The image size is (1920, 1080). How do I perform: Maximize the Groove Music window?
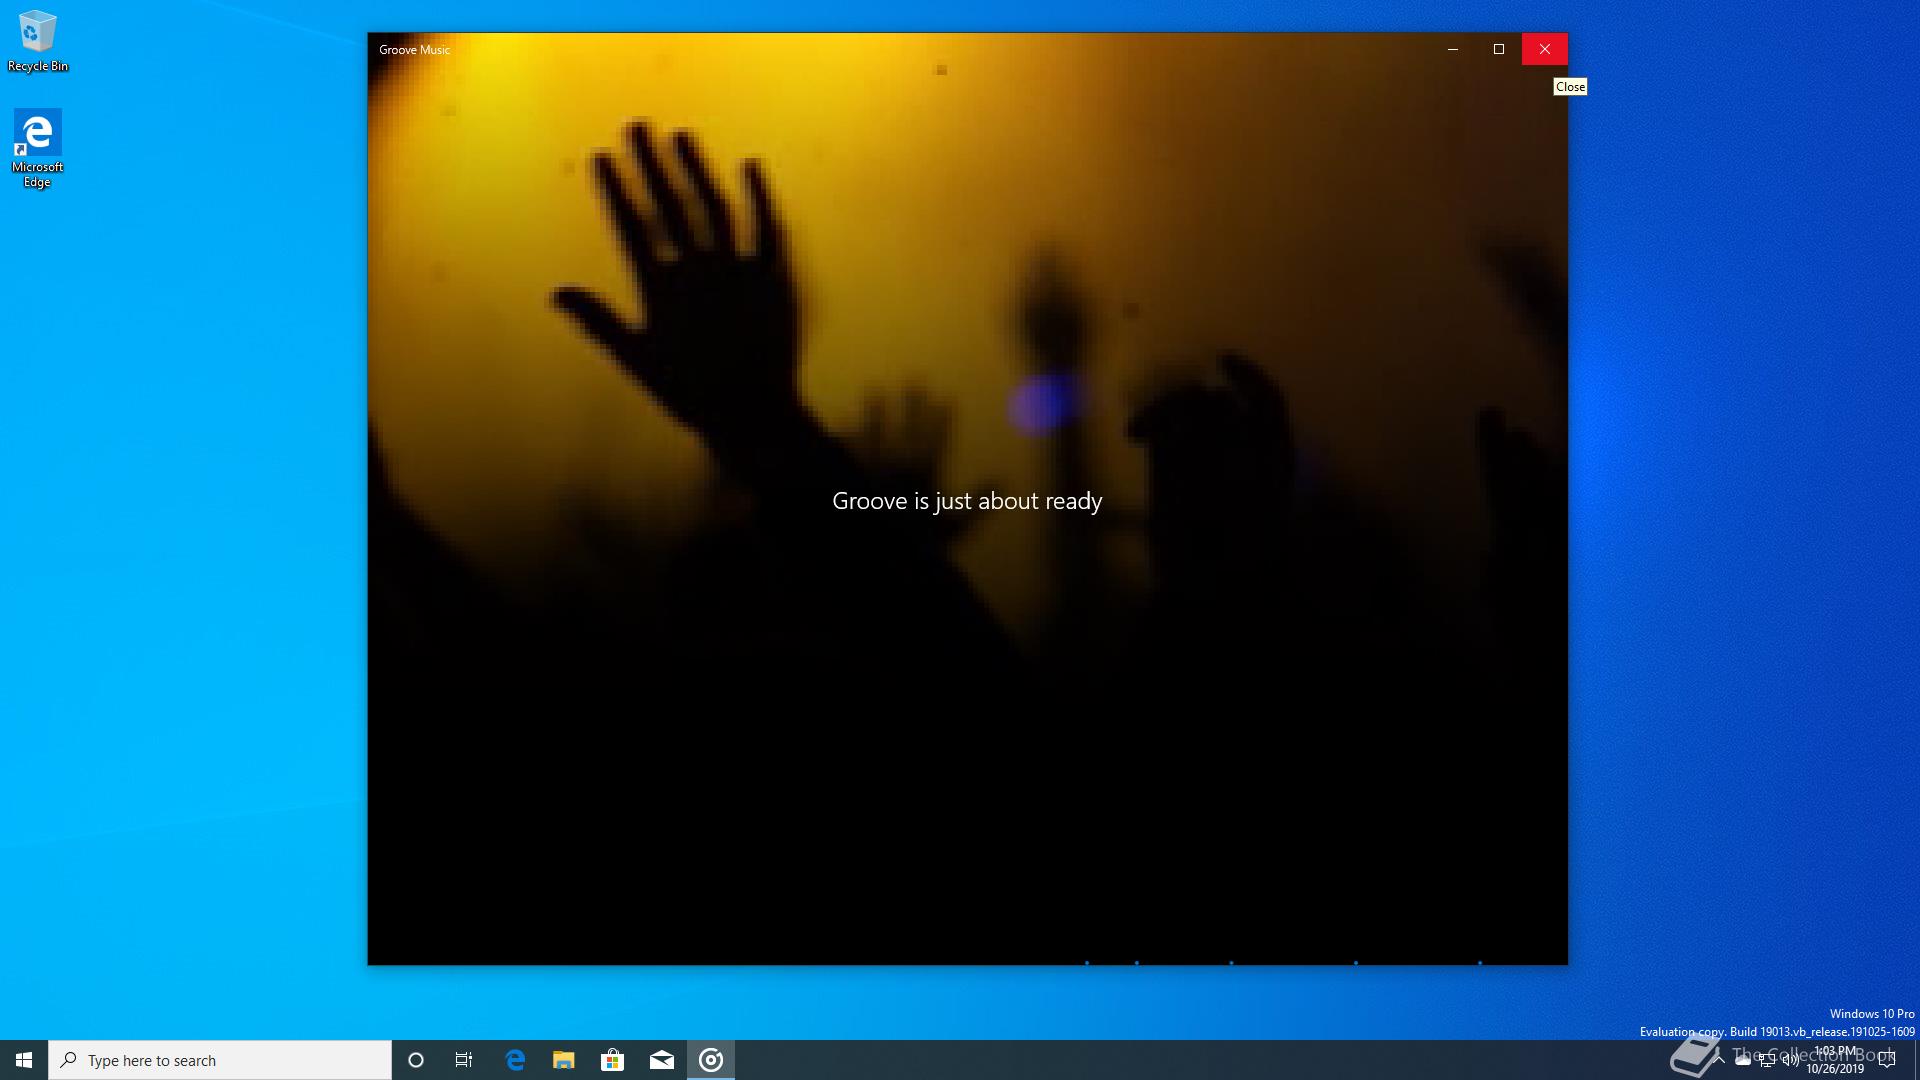coord(1498,49)
